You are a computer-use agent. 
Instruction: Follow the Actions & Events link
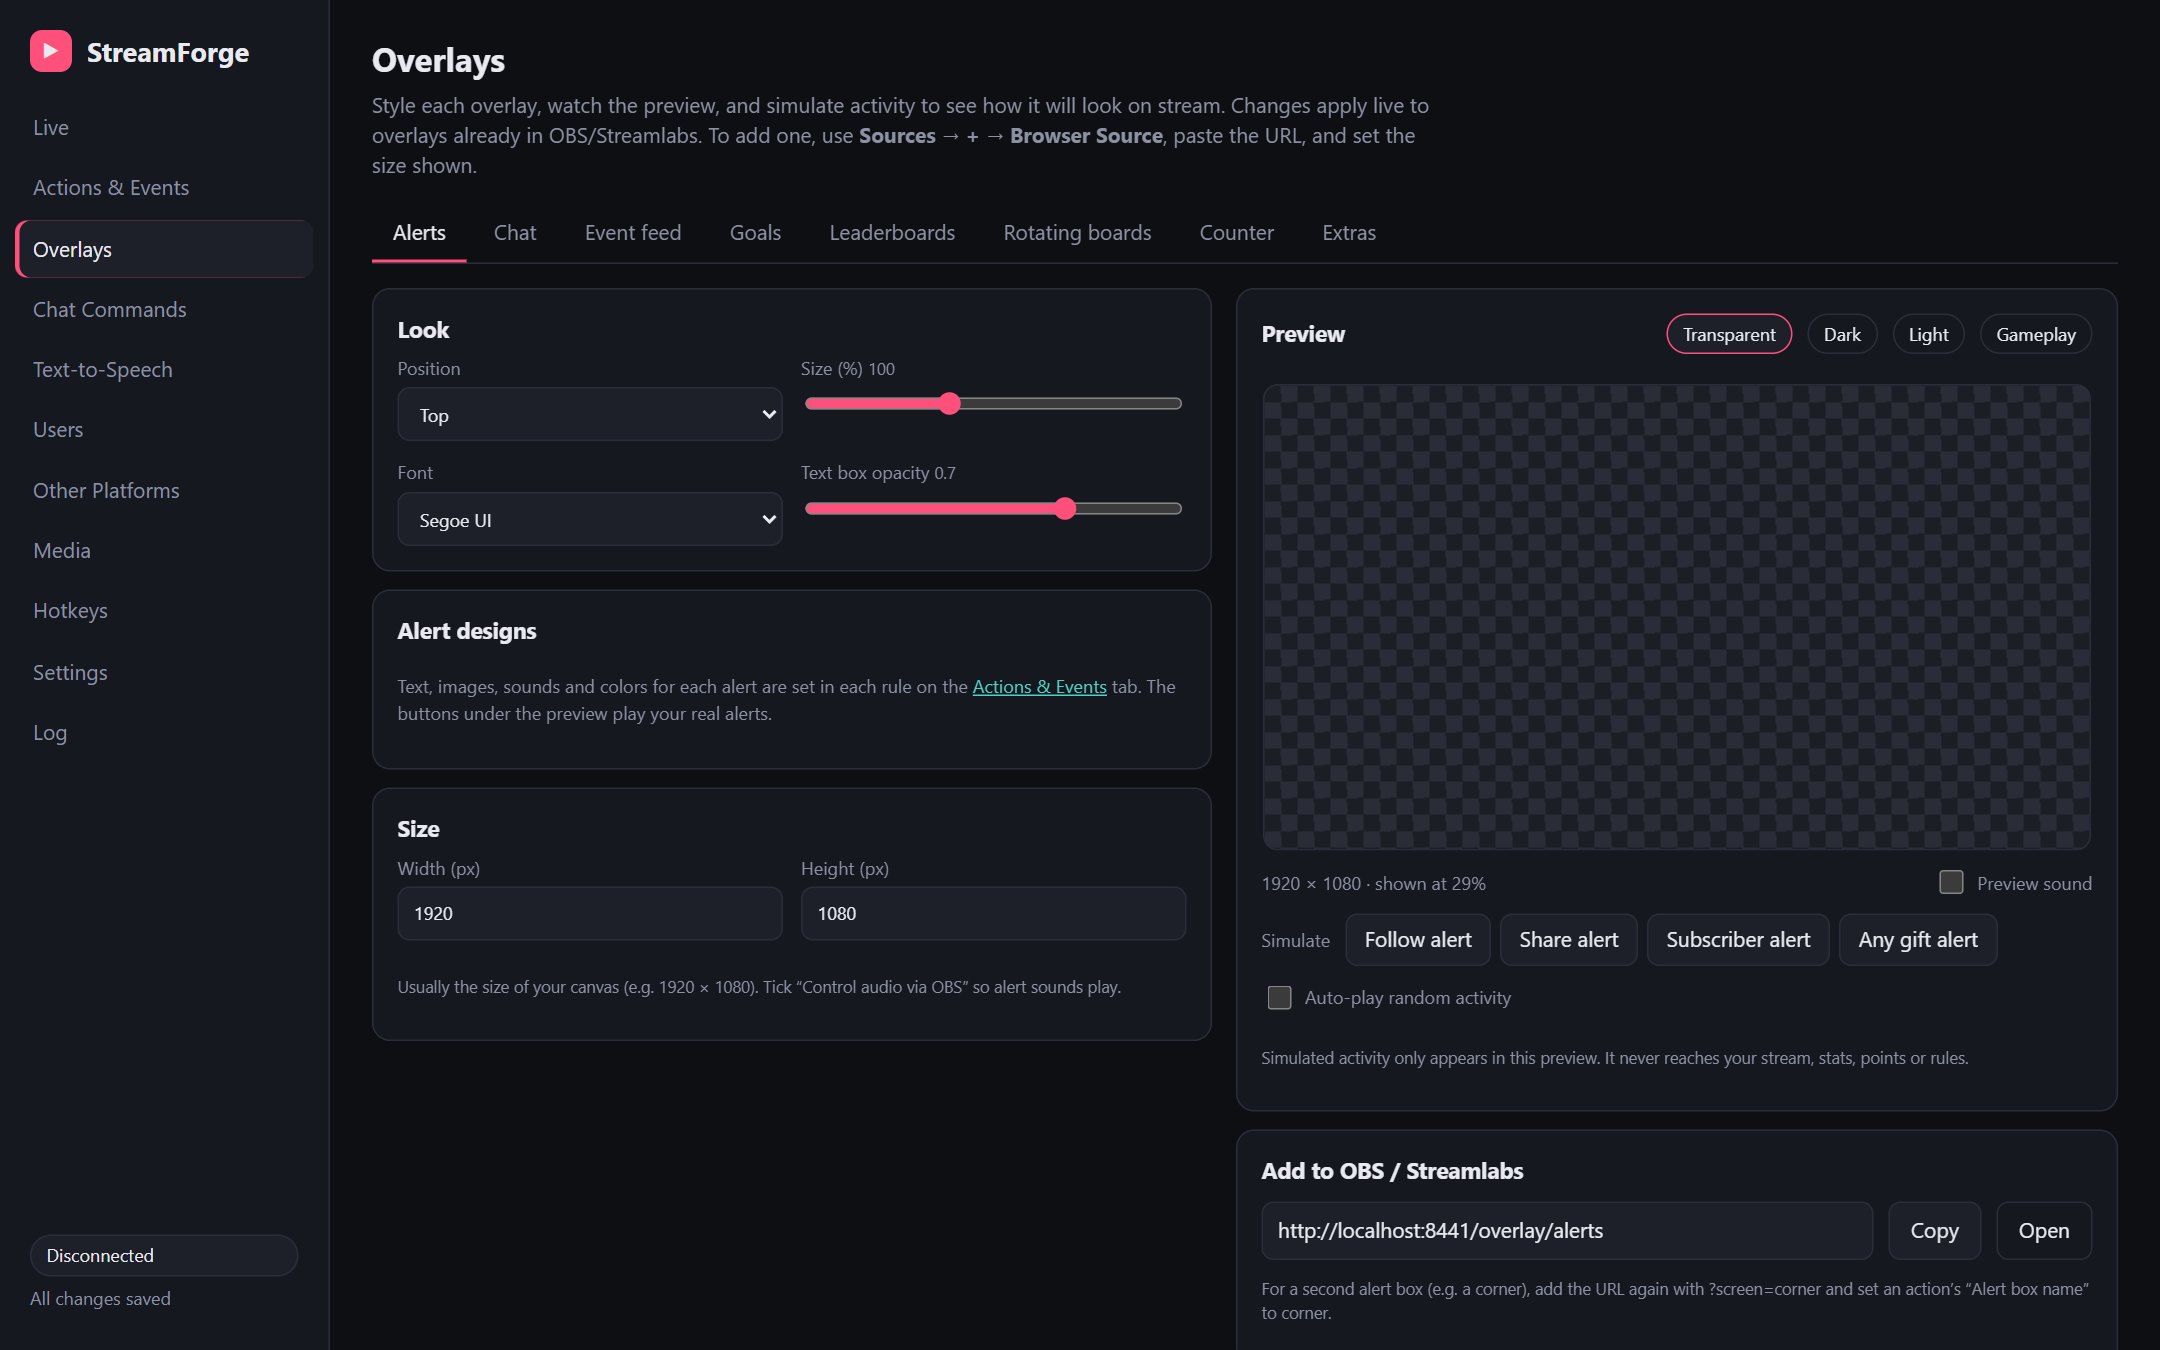(1039, 686)
